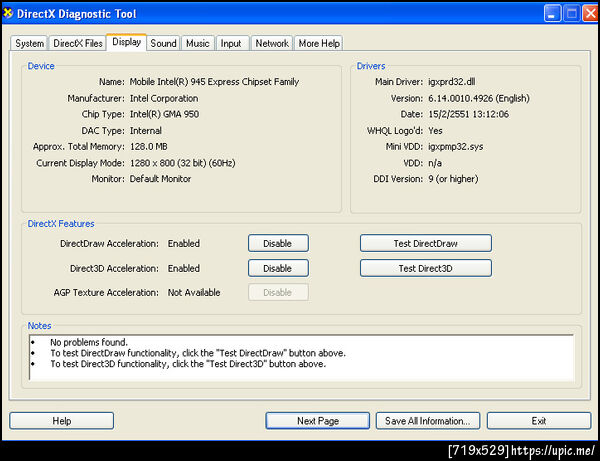
Task: Click inside the Notes text box
Action: (302, 358)
